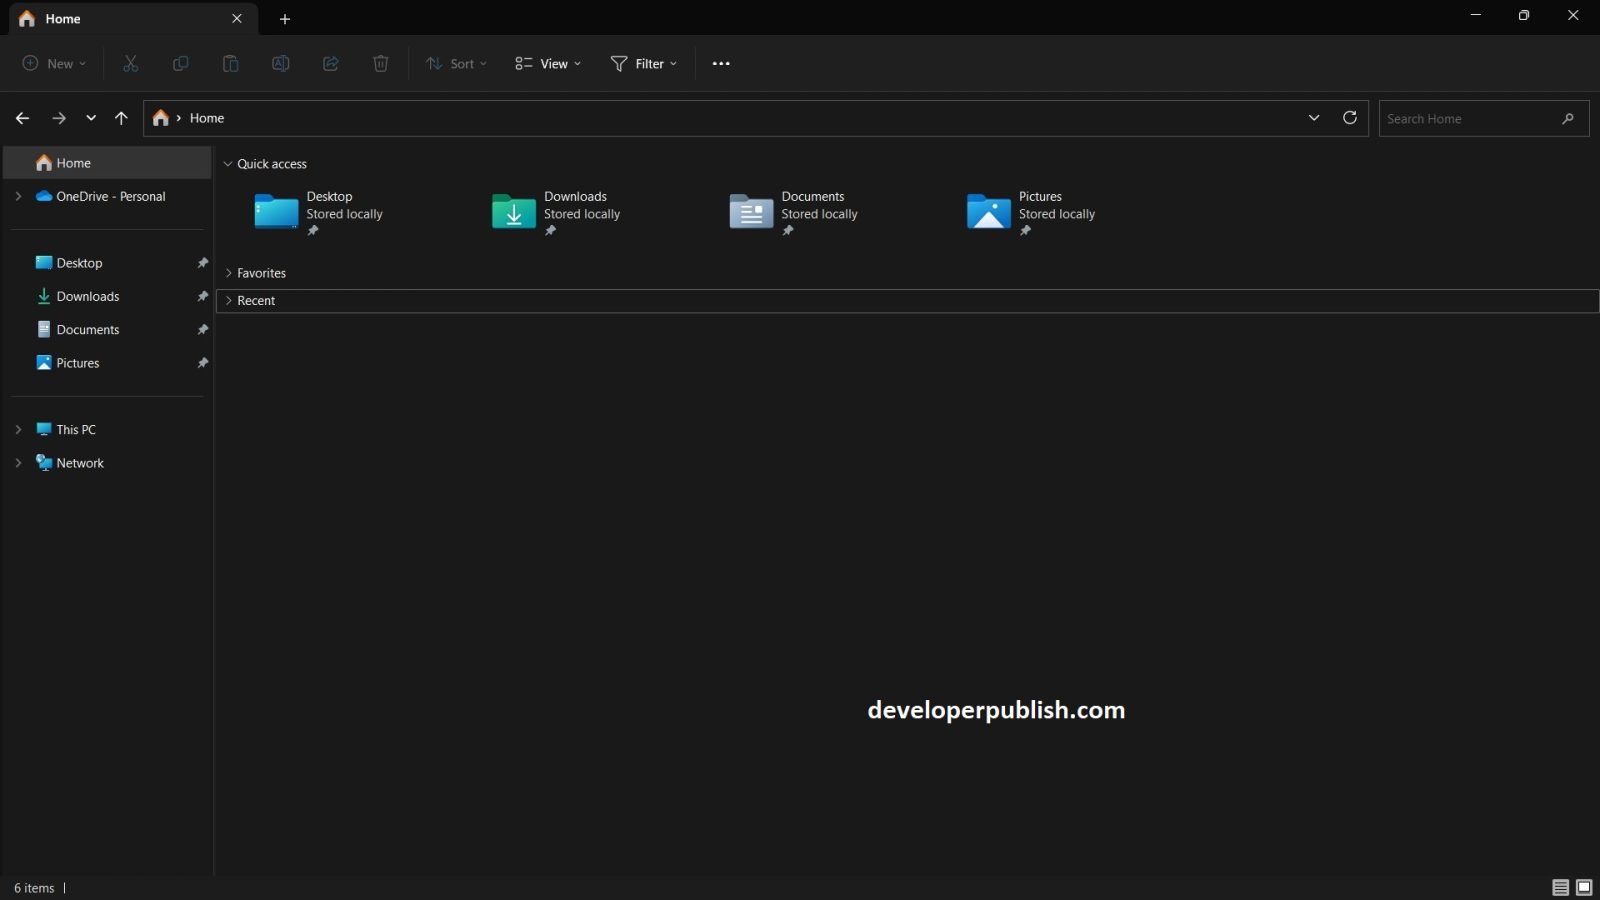Screen dimensions: 1600x900
Task: Expand the Recent section
Action: point(230,300)
